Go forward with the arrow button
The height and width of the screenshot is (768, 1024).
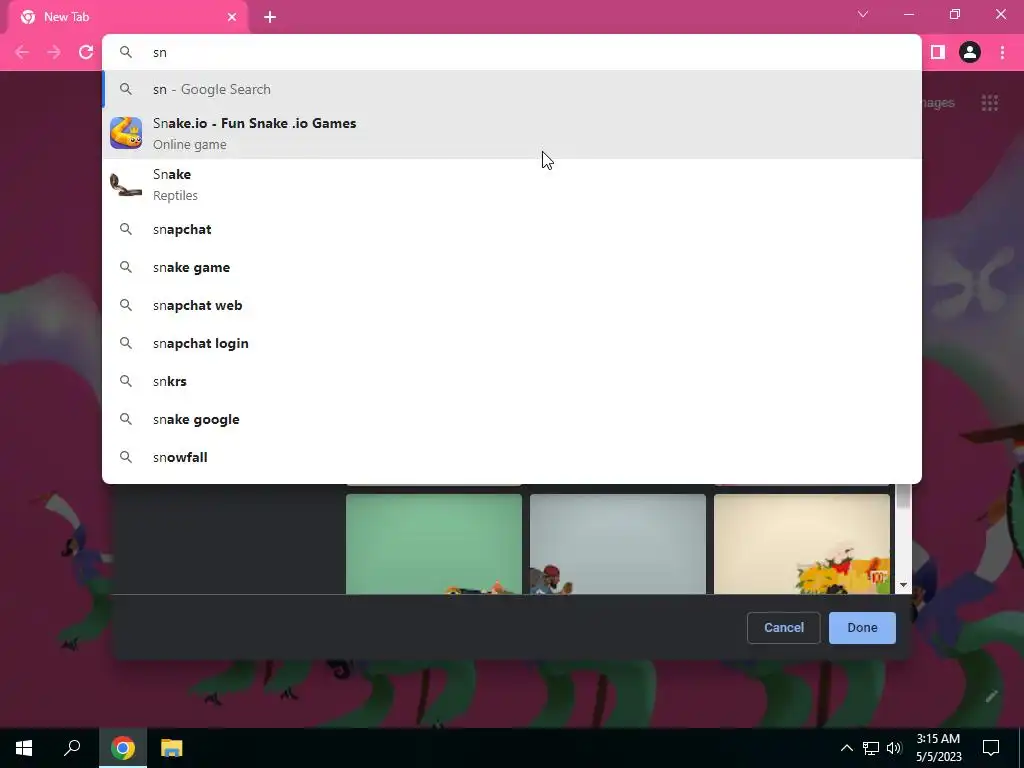pyautogui.click(x=54, y=52)
